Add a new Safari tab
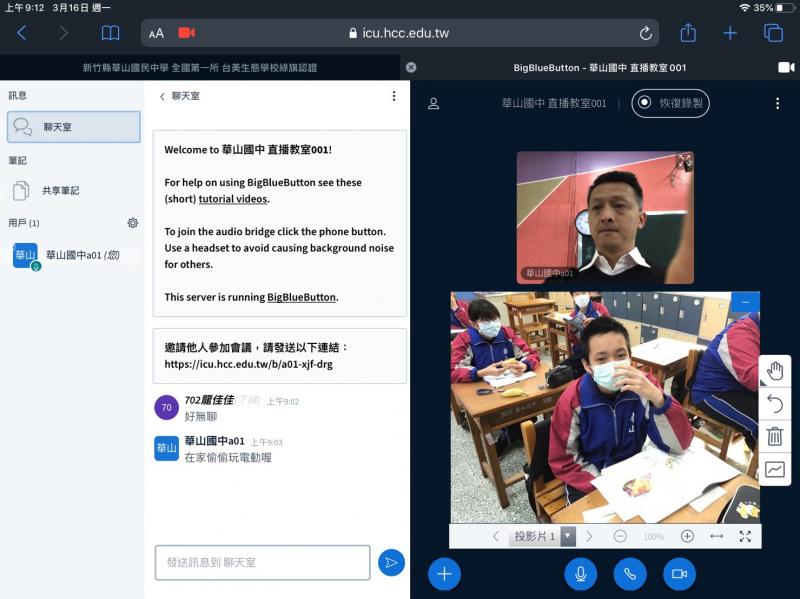The height and width of the screenshot is (599, 800). [x=730, y=33]
